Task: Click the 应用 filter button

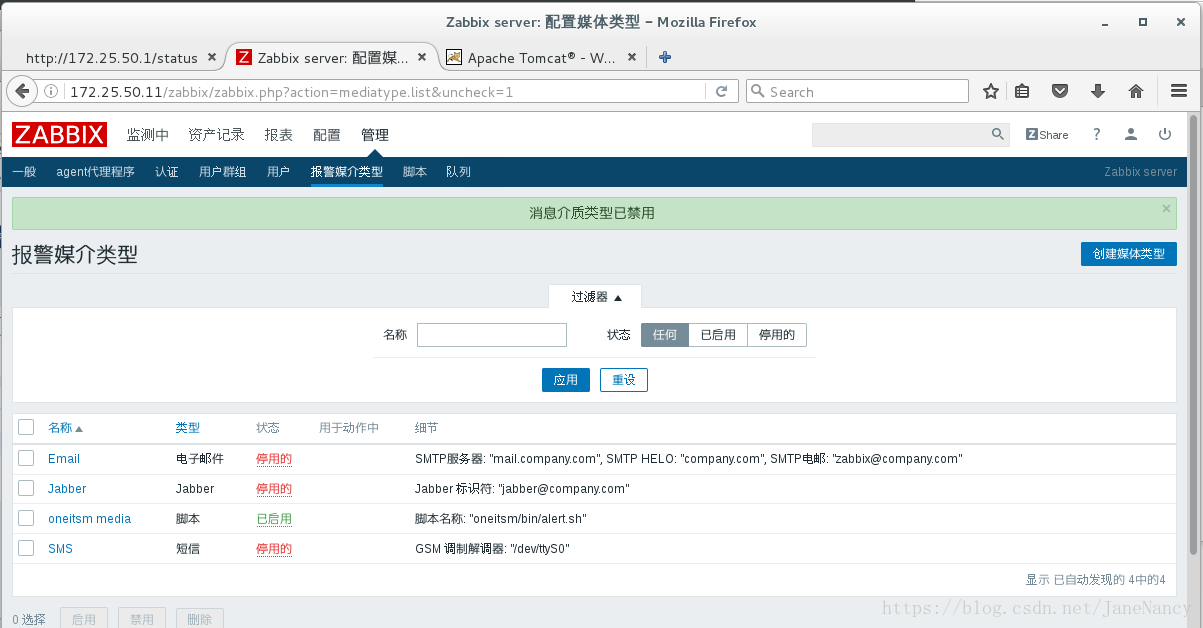Action: coord(566,380)
